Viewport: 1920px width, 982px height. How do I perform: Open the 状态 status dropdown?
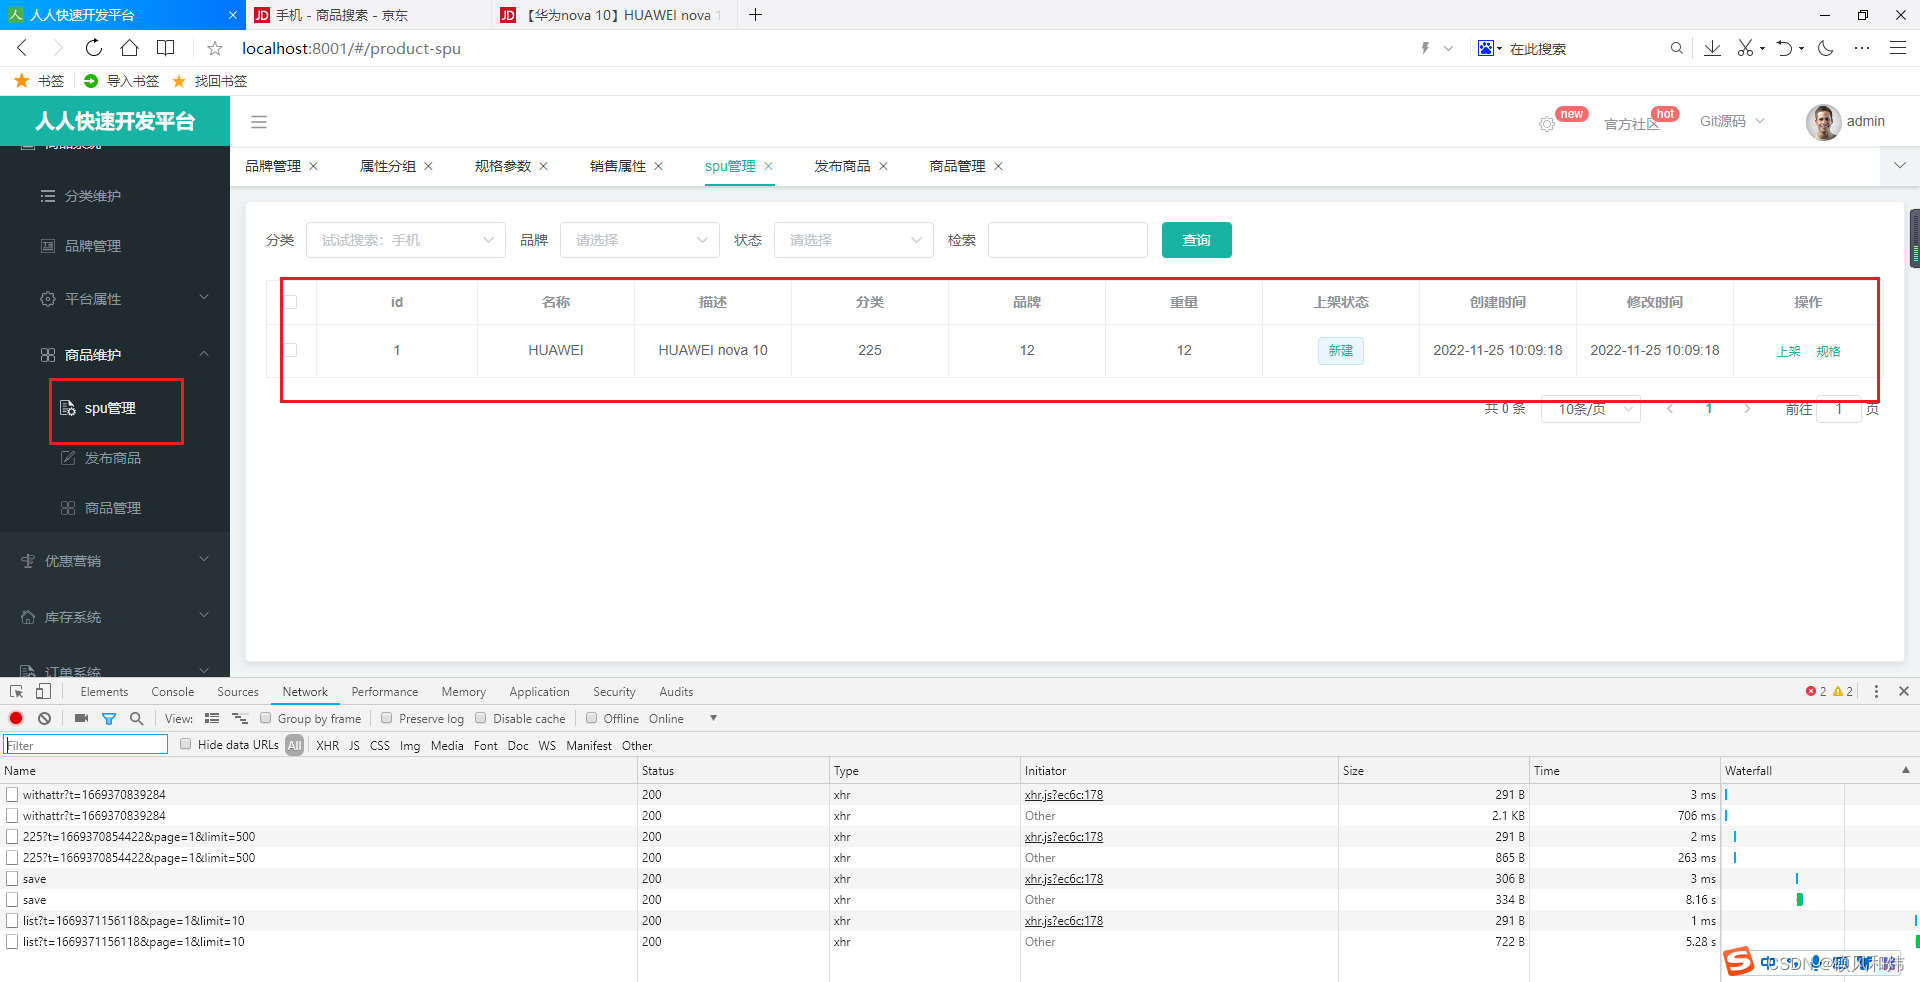tap(854, 240)
